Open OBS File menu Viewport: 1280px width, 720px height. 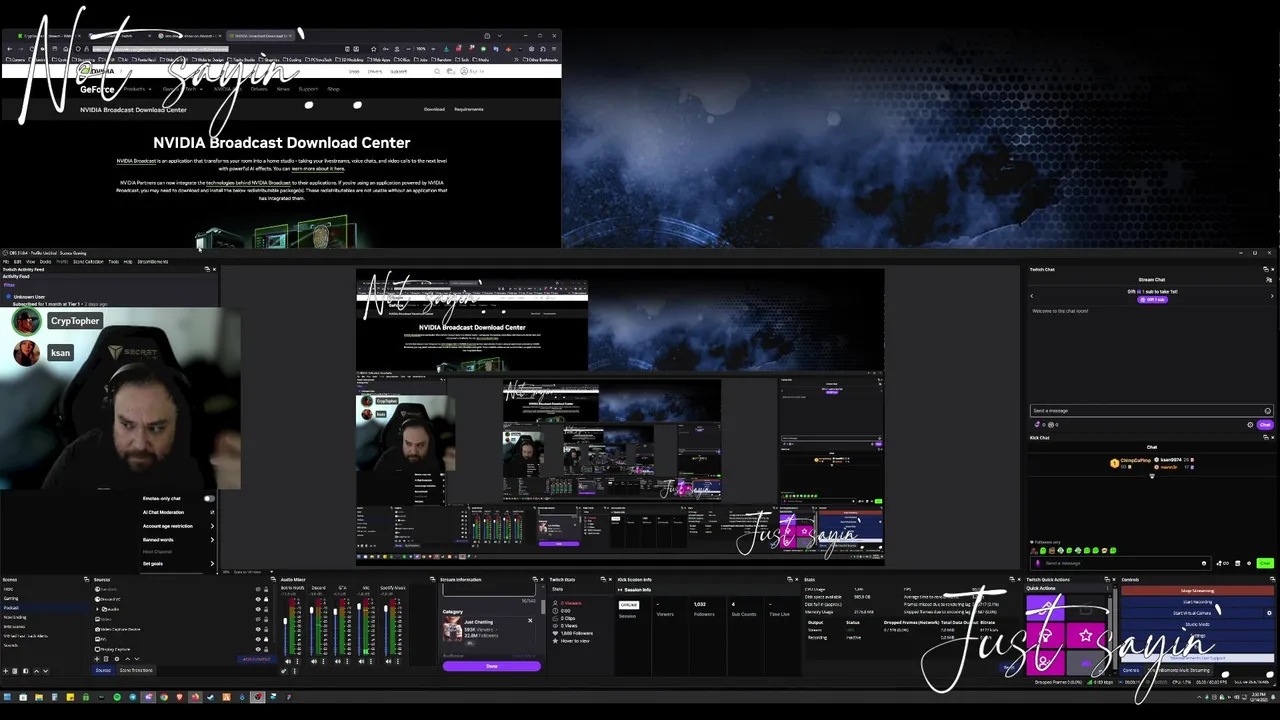(x=6, y=262)
